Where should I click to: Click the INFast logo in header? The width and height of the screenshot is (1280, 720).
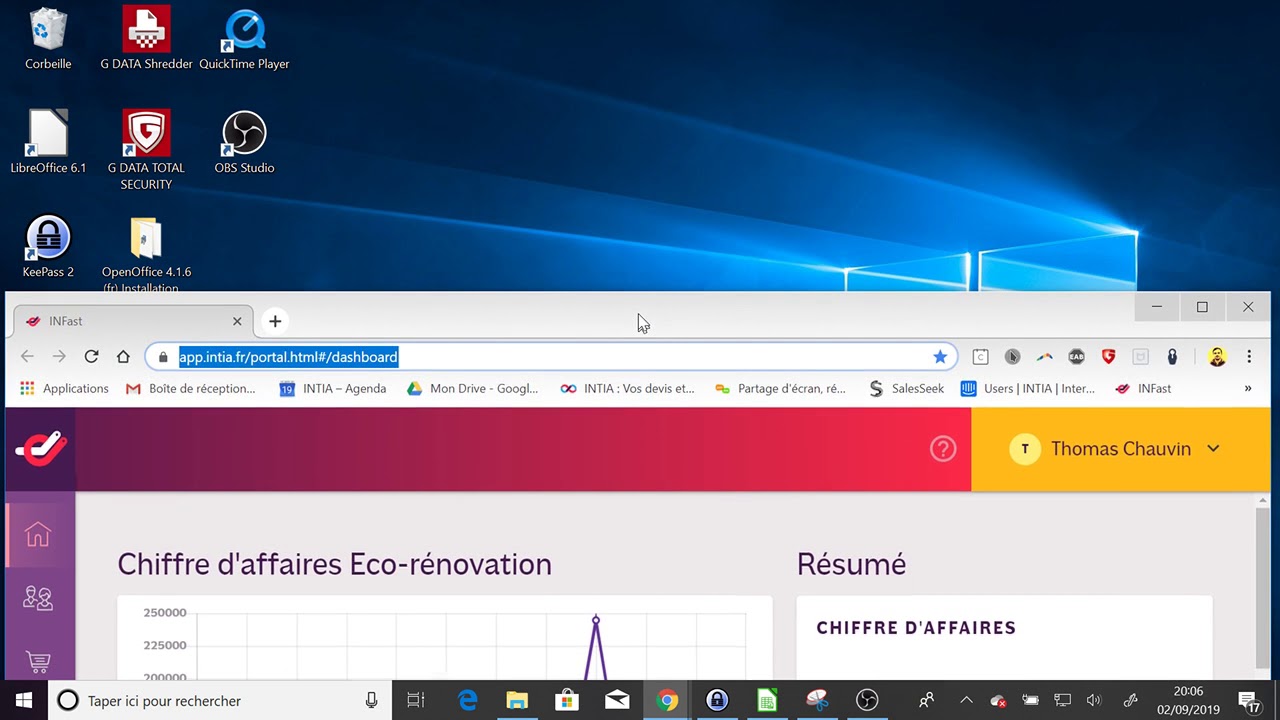41,449
